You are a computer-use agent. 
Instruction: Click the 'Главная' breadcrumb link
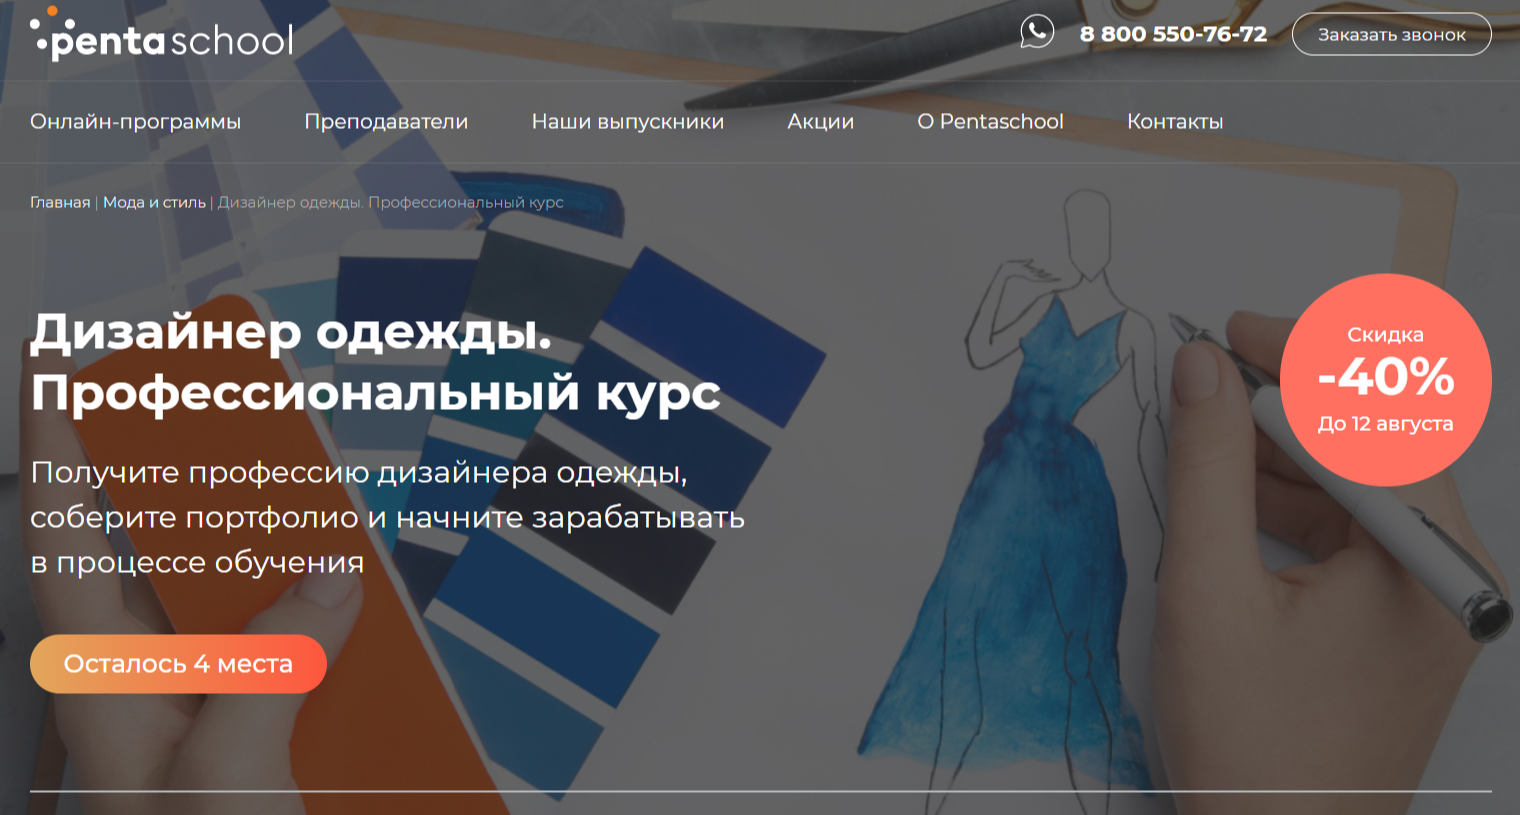(x=60, y=202)
